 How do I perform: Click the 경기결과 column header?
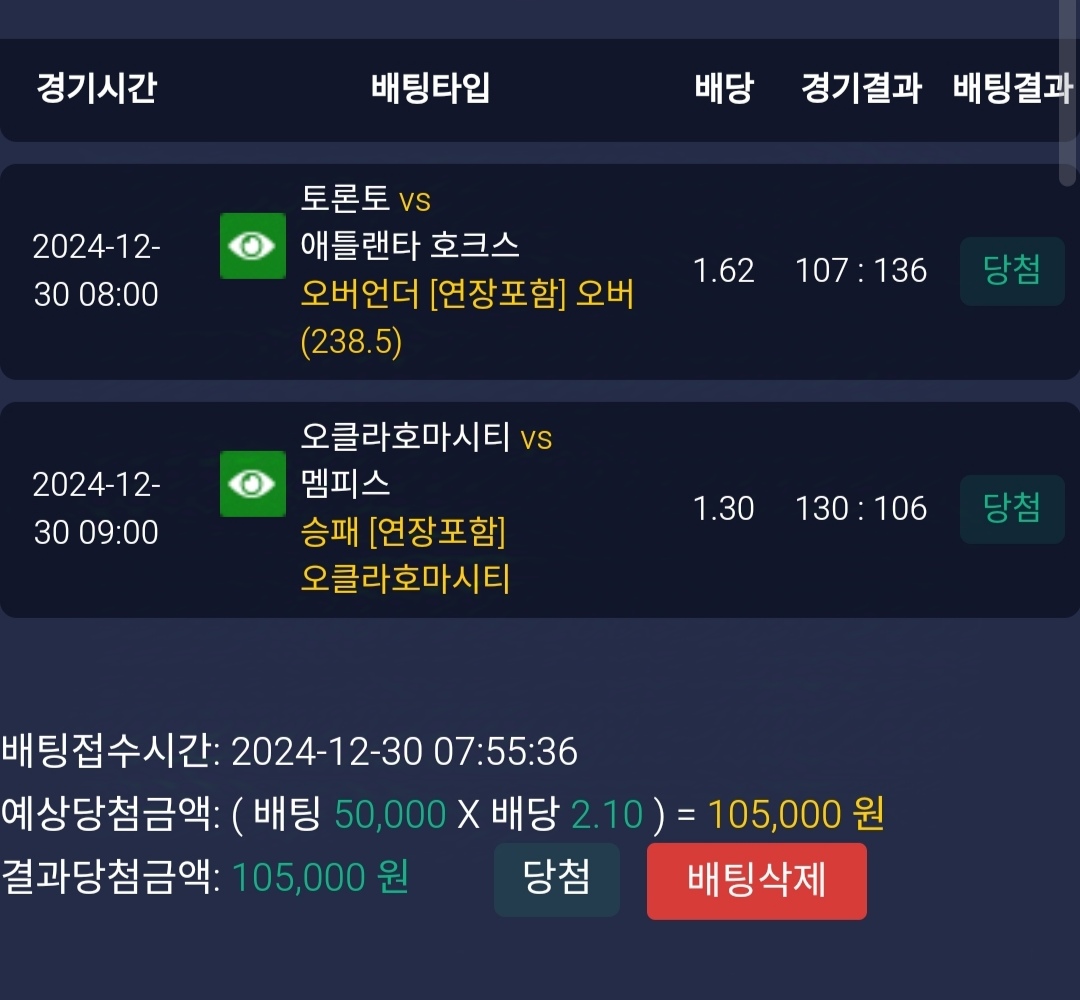tap(860, 89)
